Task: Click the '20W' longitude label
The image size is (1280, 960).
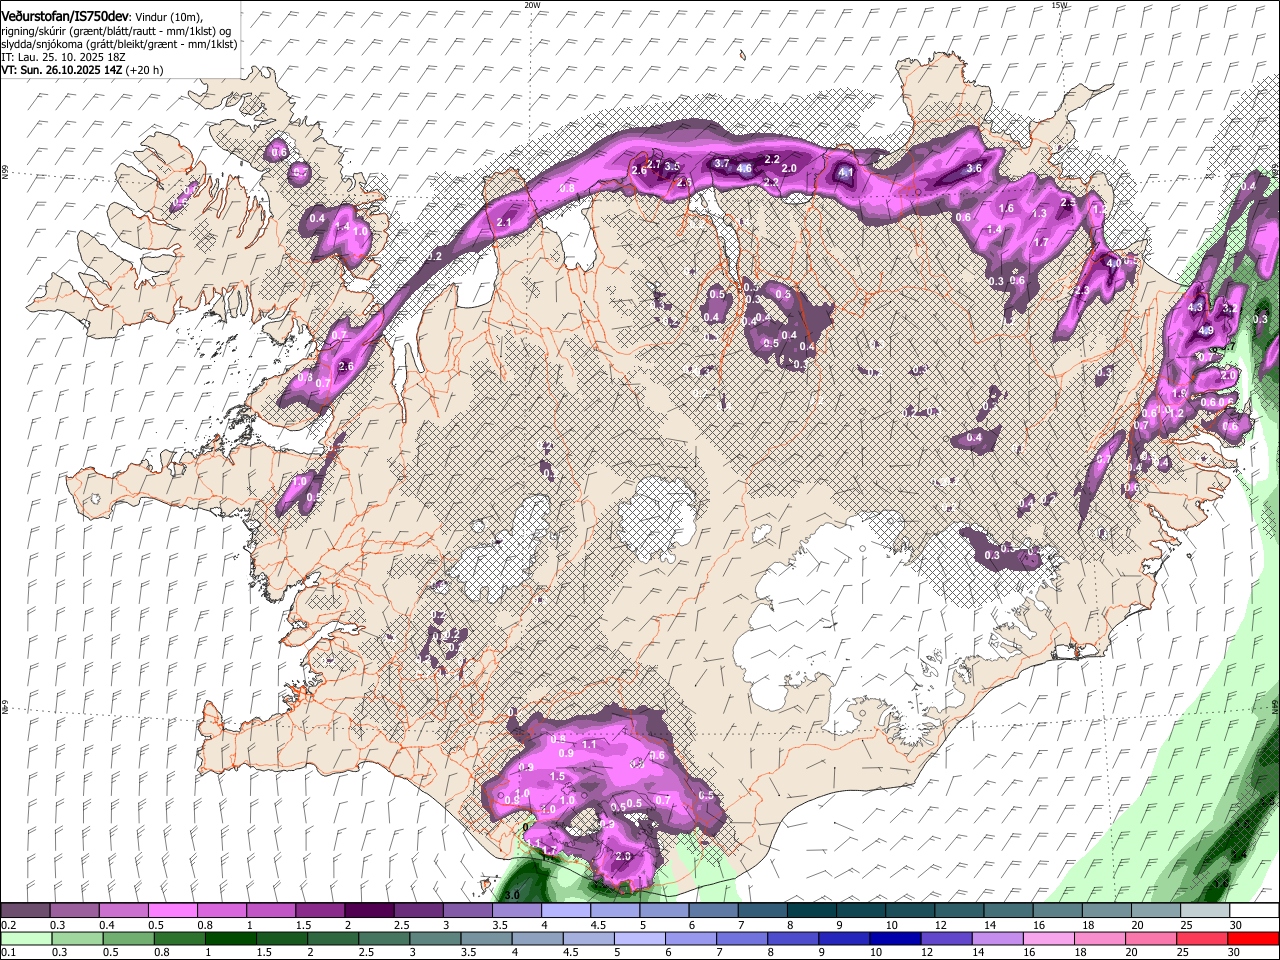Action: 532,5
